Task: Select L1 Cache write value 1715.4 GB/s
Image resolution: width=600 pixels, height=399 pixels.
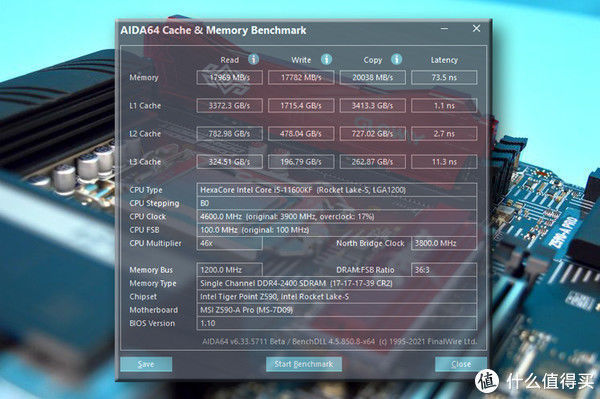Action: coord(301,106)
